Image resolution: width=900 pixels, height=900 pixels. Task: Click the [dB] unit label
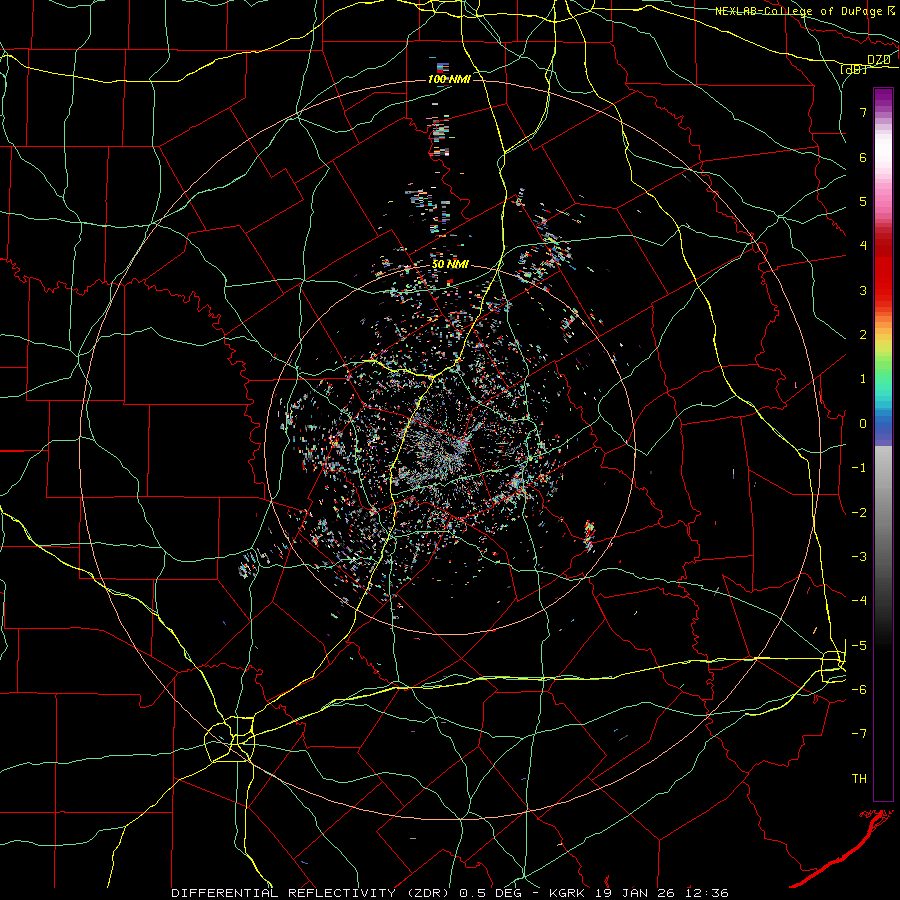point(854,69)
